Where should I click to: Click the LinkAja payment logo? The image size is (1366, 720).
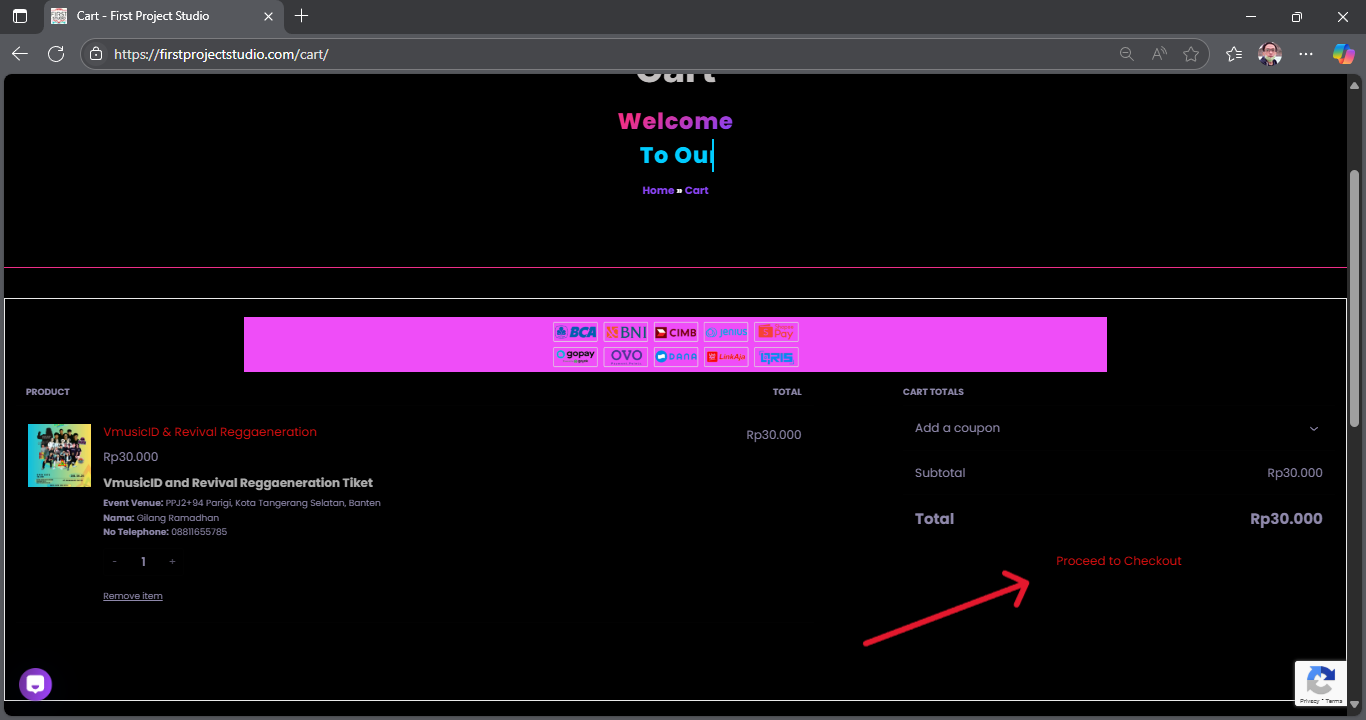coord(726,356)
